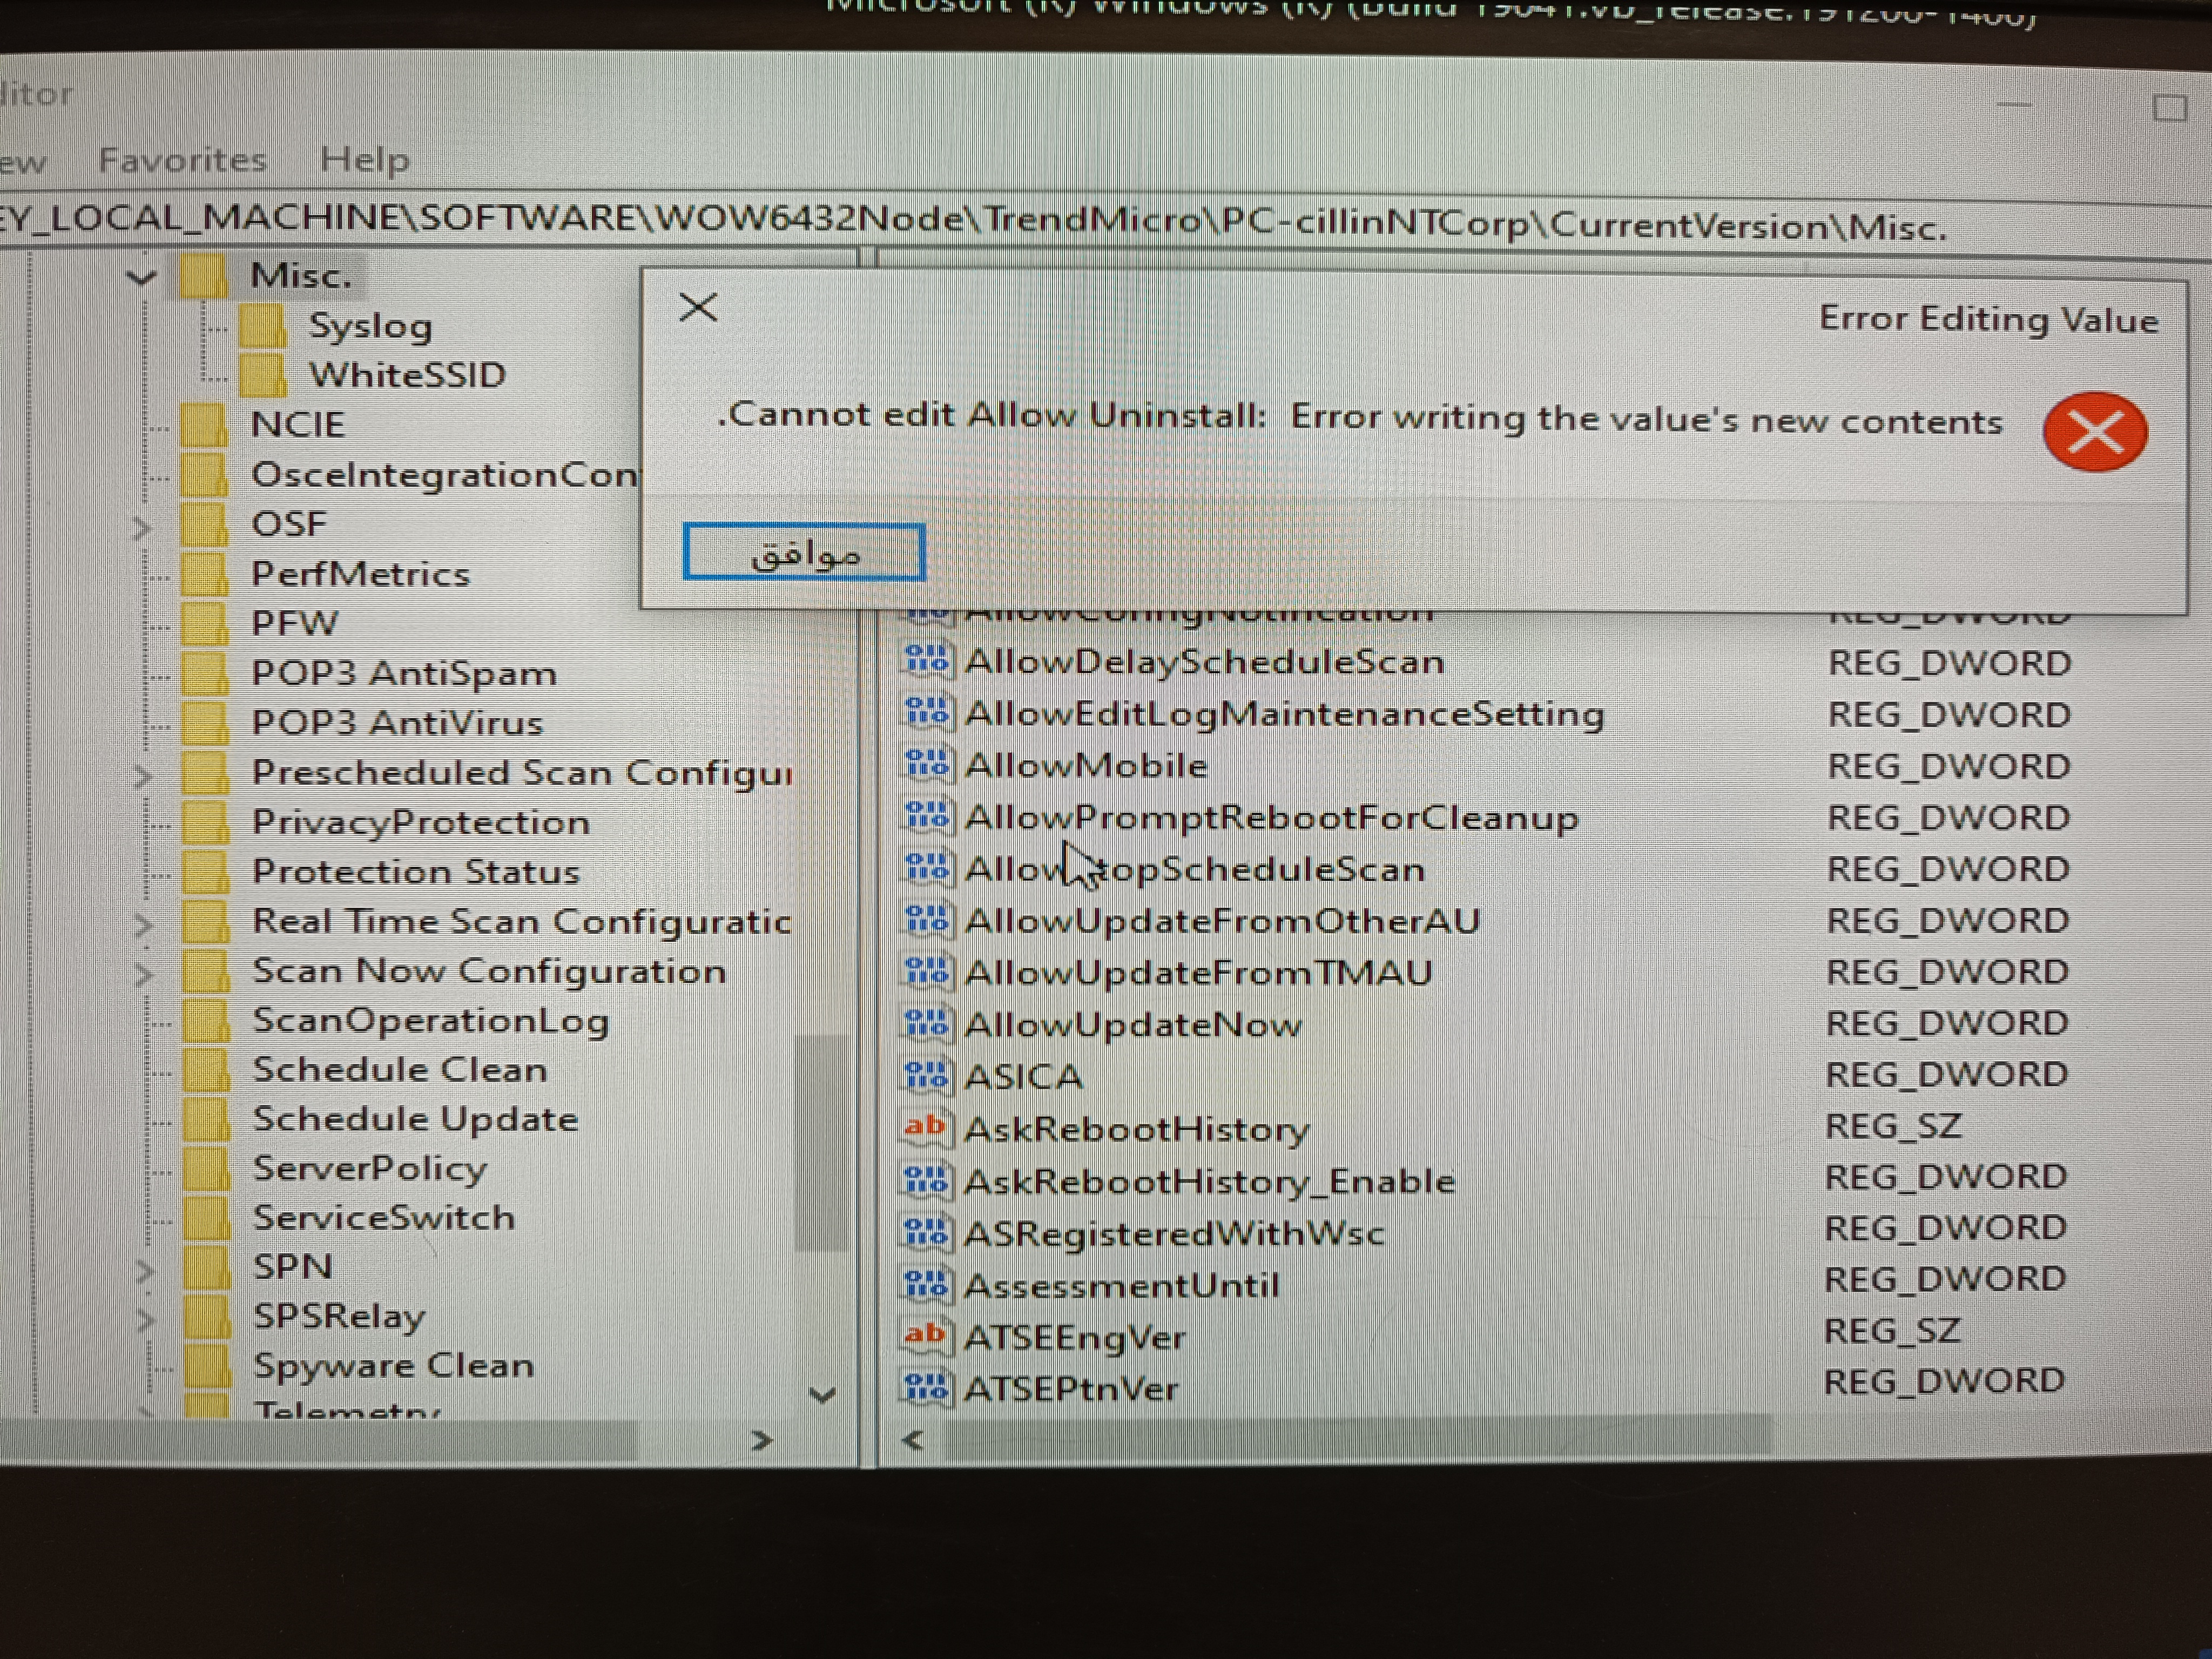2212x1659 pixels.
Task: Collapse the Misc. key
Action: pyautogui.click(x=142, y=276)
